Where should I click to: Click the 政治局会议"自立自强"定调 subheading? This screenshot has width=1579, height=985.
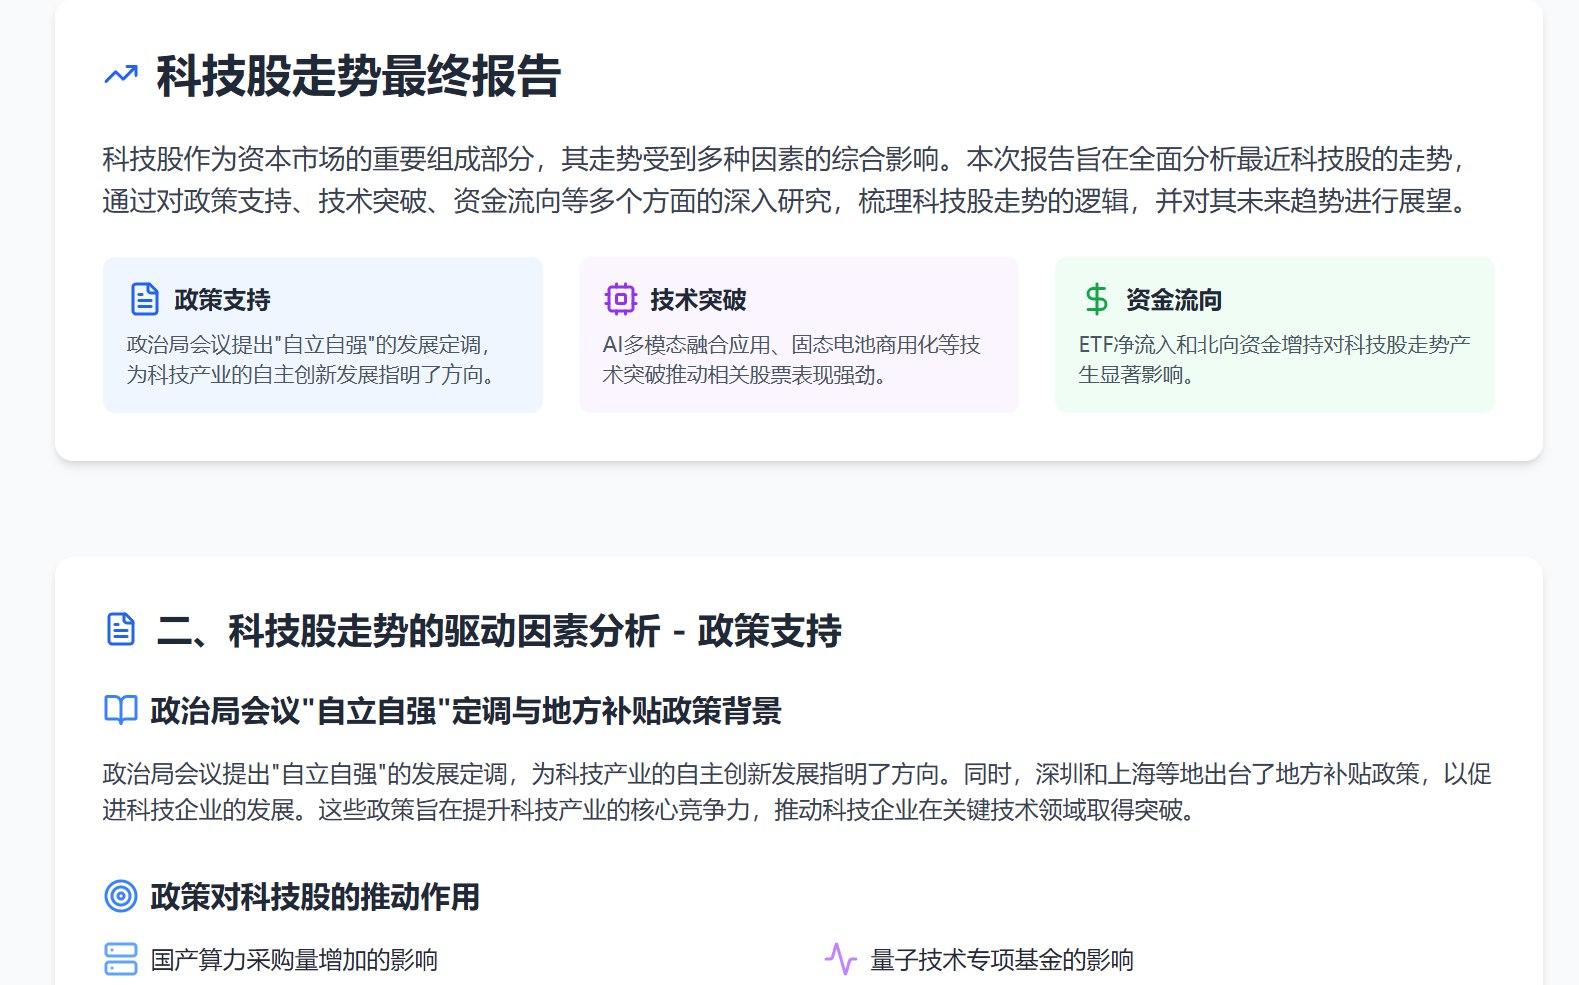[465, 711]
